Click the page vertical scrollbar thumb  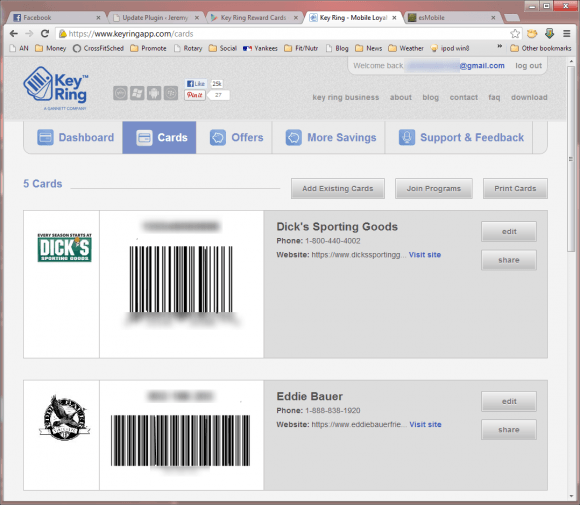point(571,159)
